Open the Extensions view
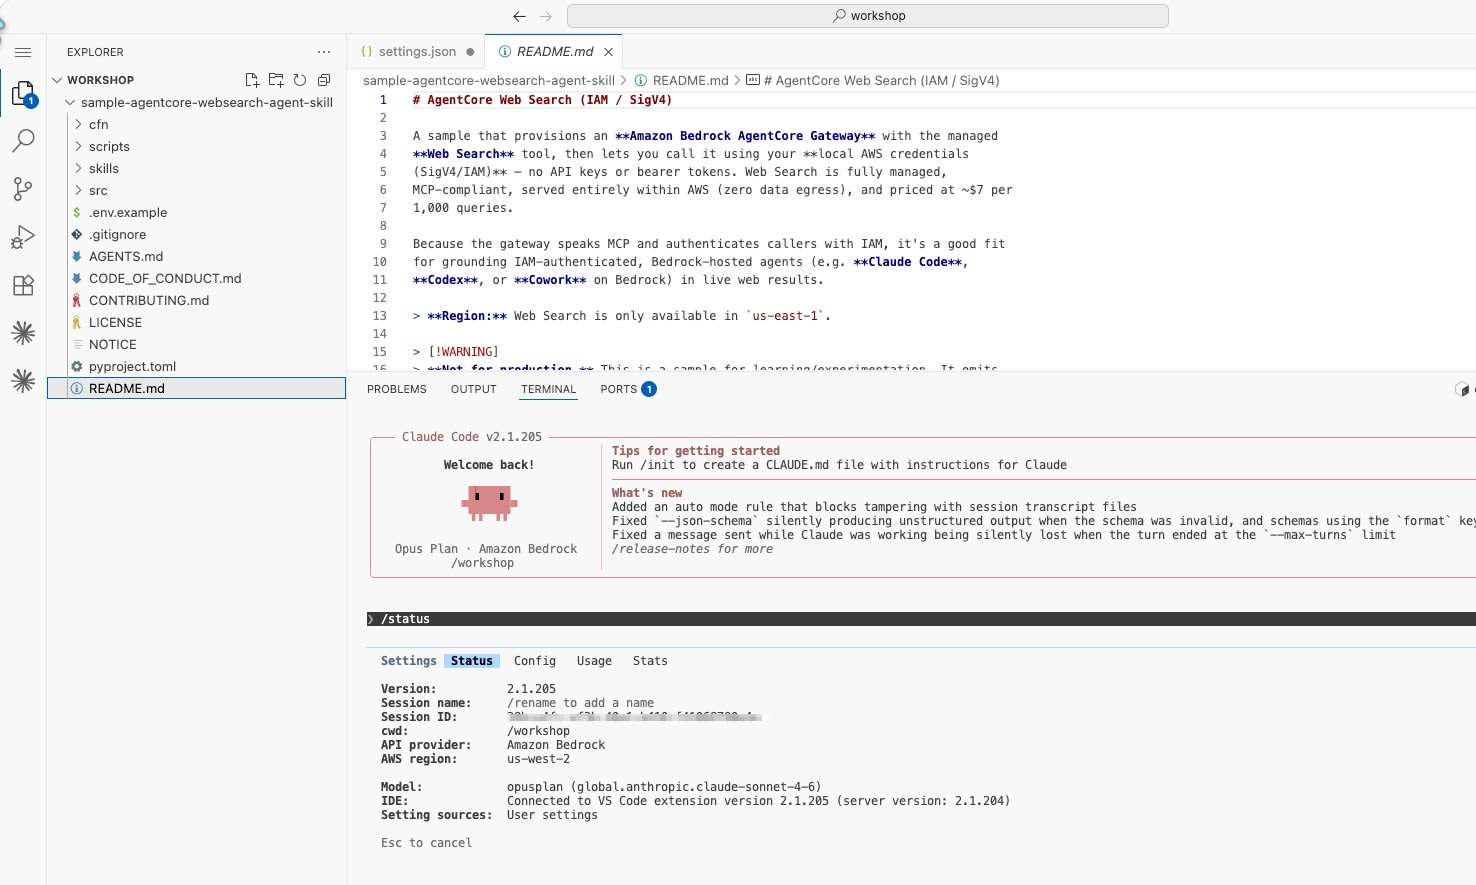The image size is (1476, 885). click(23, 285)
